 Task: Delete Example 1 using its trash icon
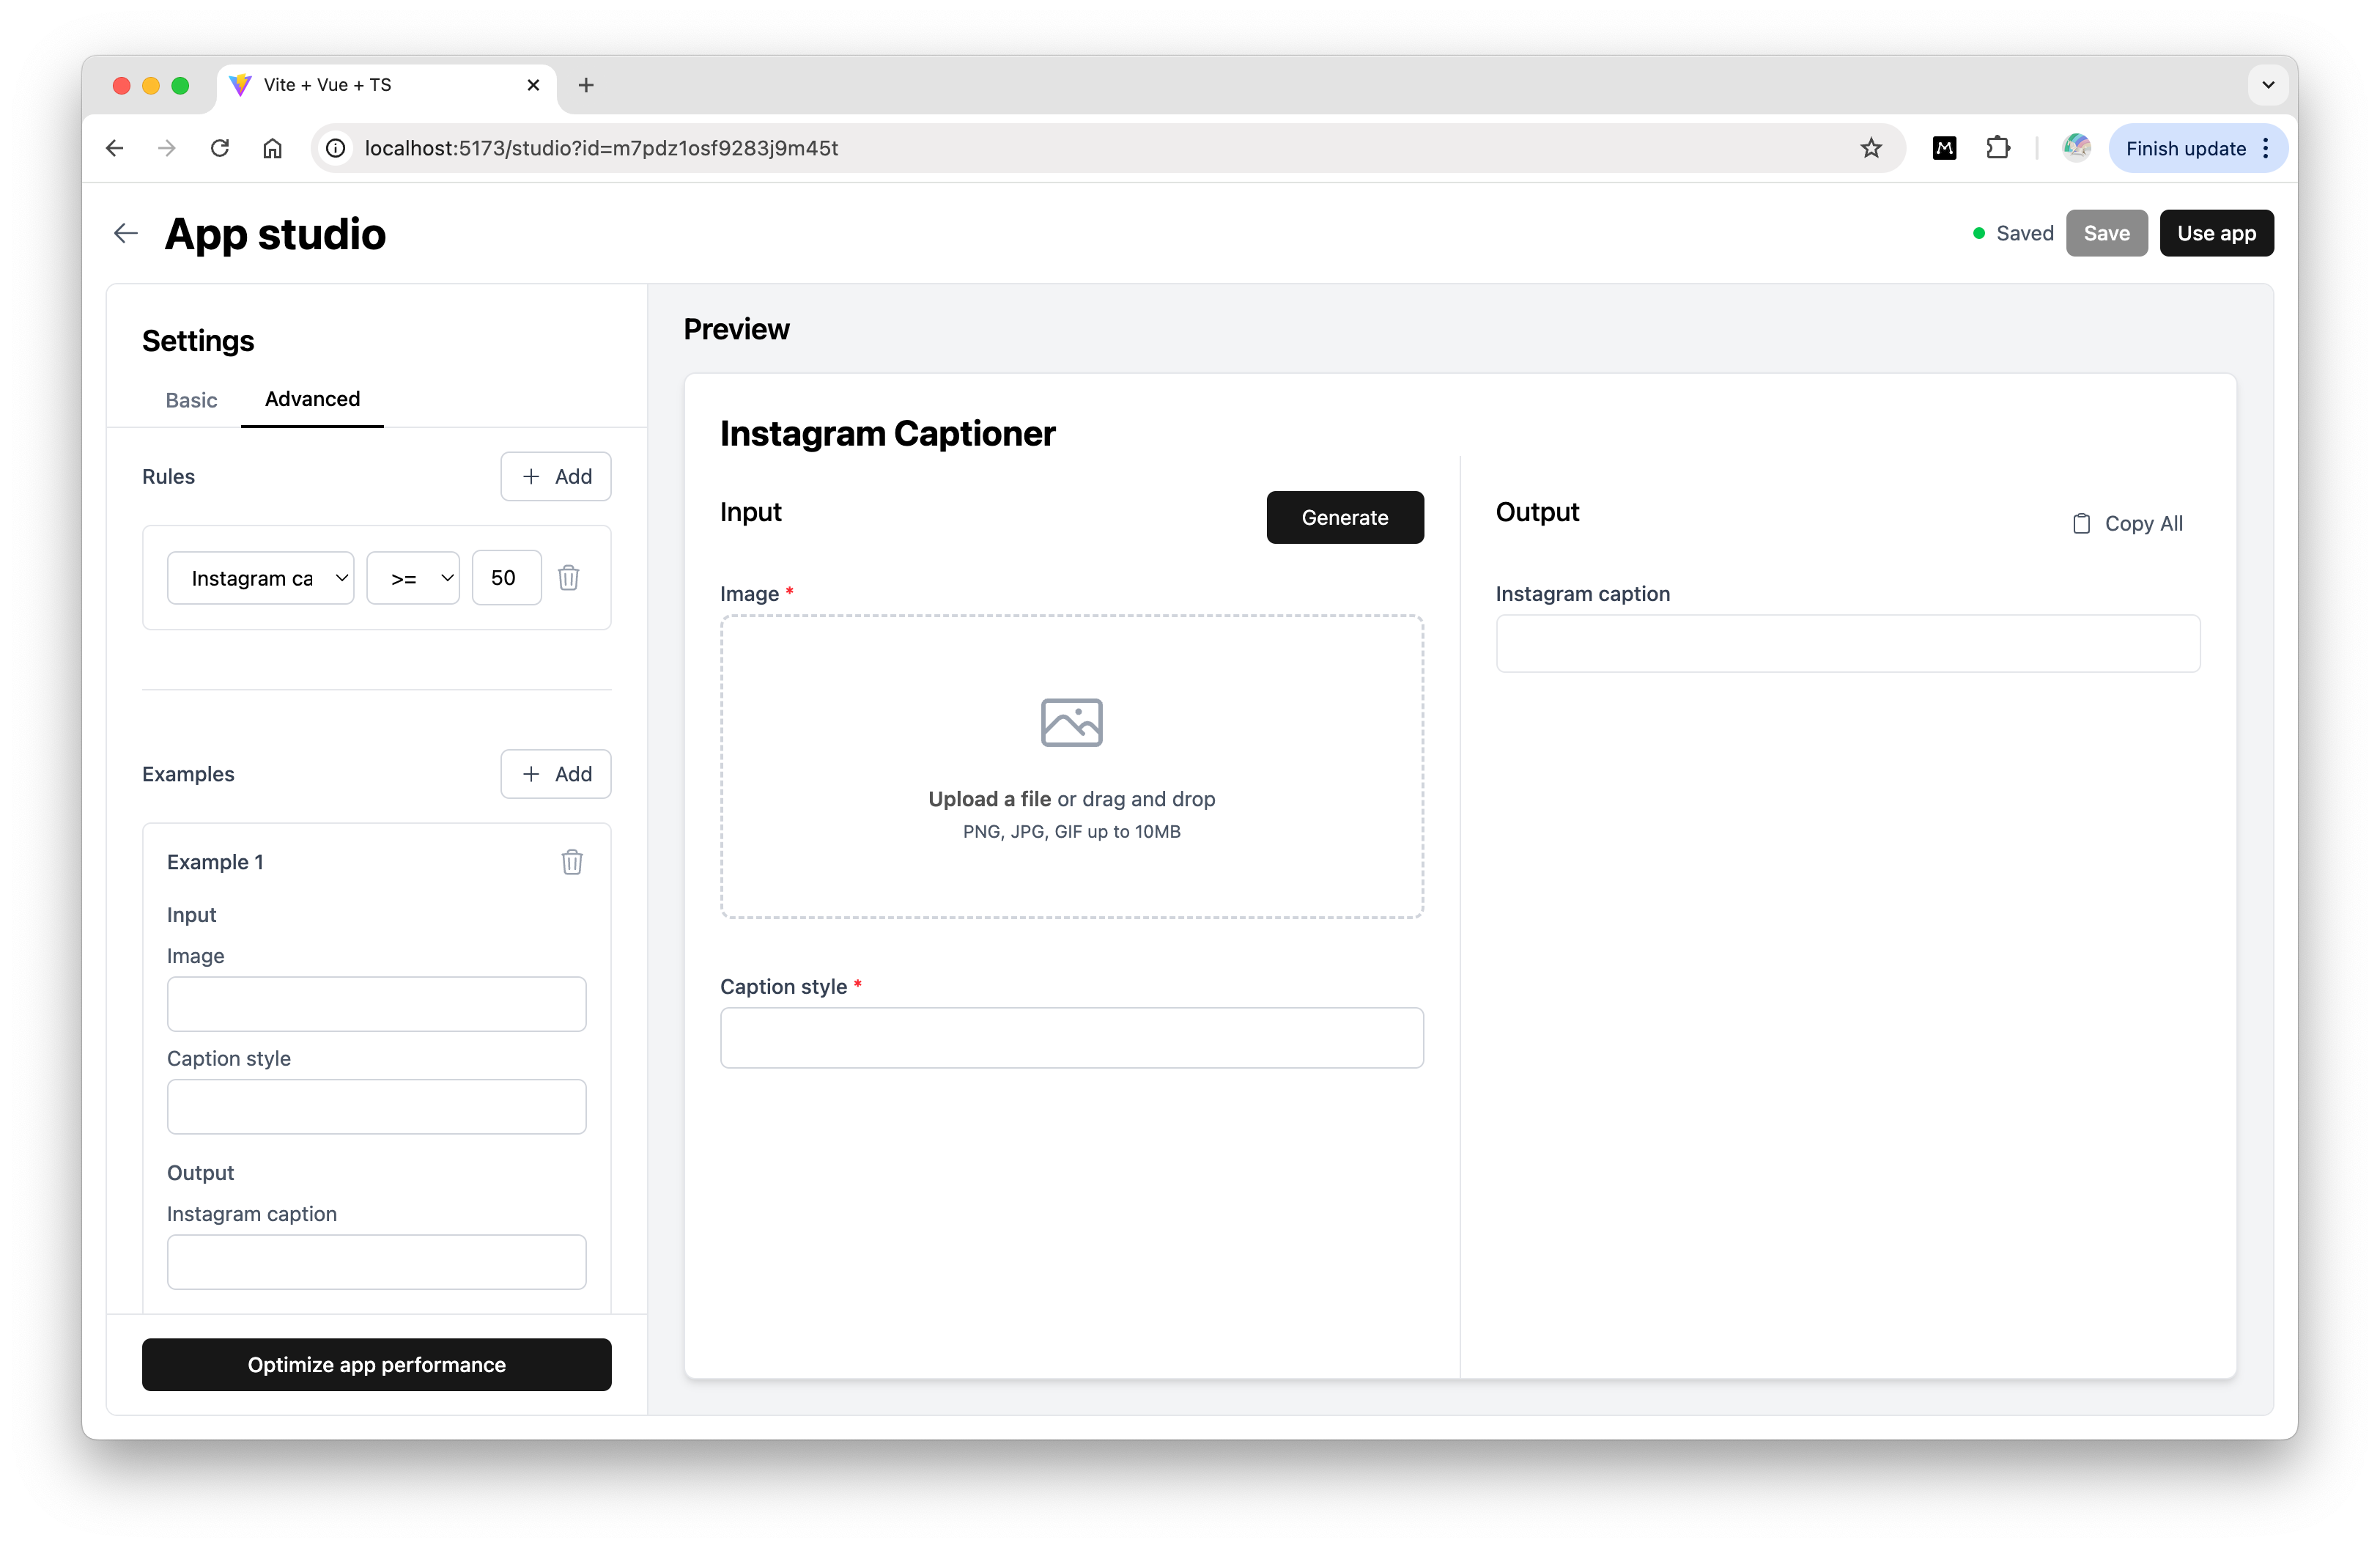click(571, 861)
